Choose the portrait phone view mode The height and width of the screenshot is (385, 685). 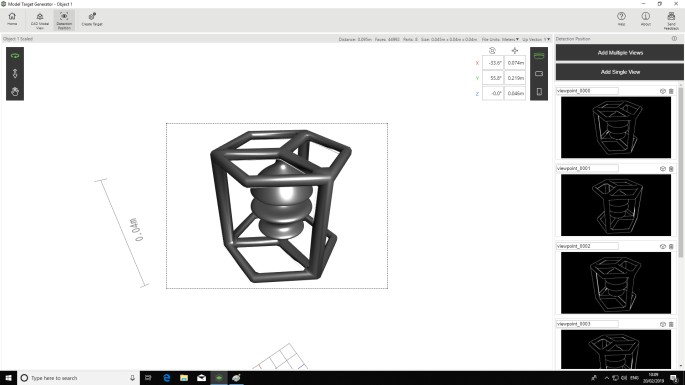pos(539,92)
